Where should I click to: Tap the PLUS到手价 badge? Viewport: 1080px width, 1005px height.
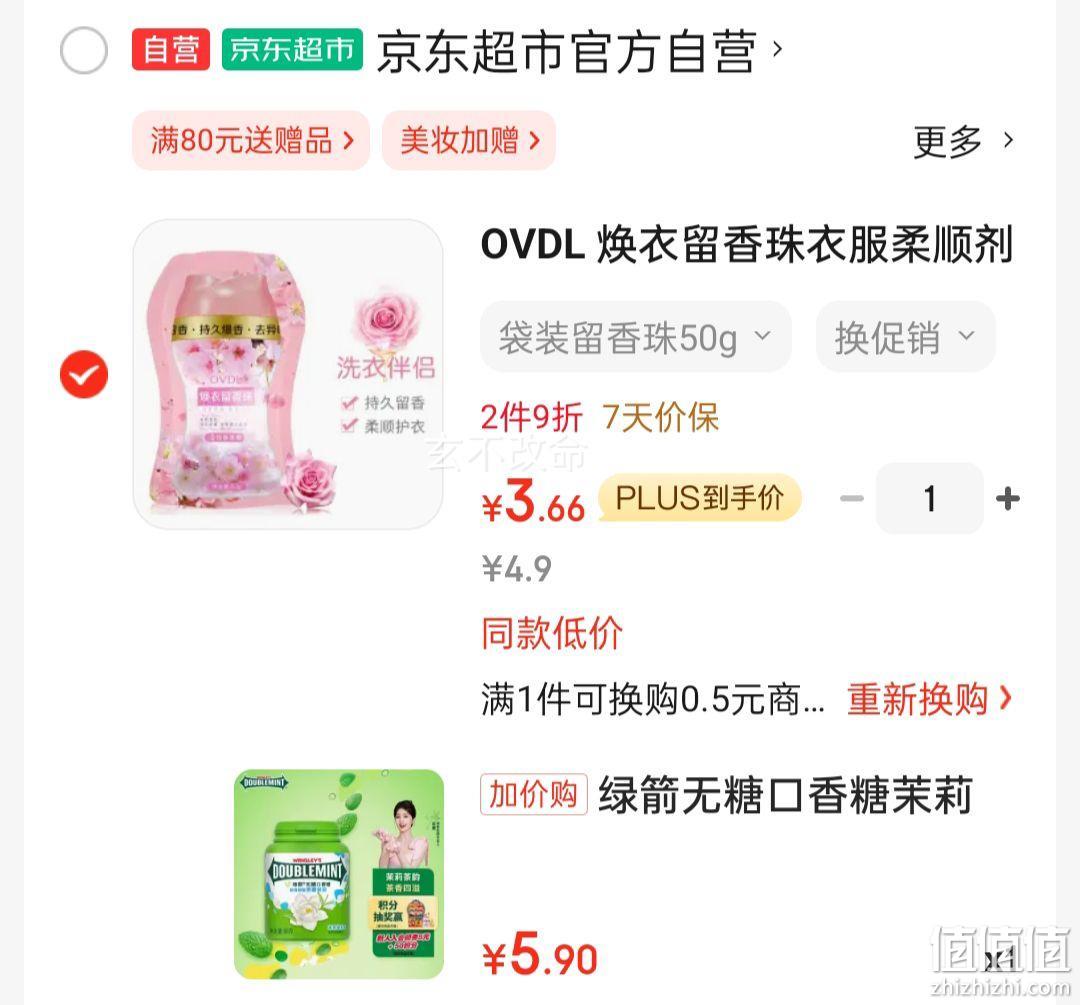click(x=700, y=497)
